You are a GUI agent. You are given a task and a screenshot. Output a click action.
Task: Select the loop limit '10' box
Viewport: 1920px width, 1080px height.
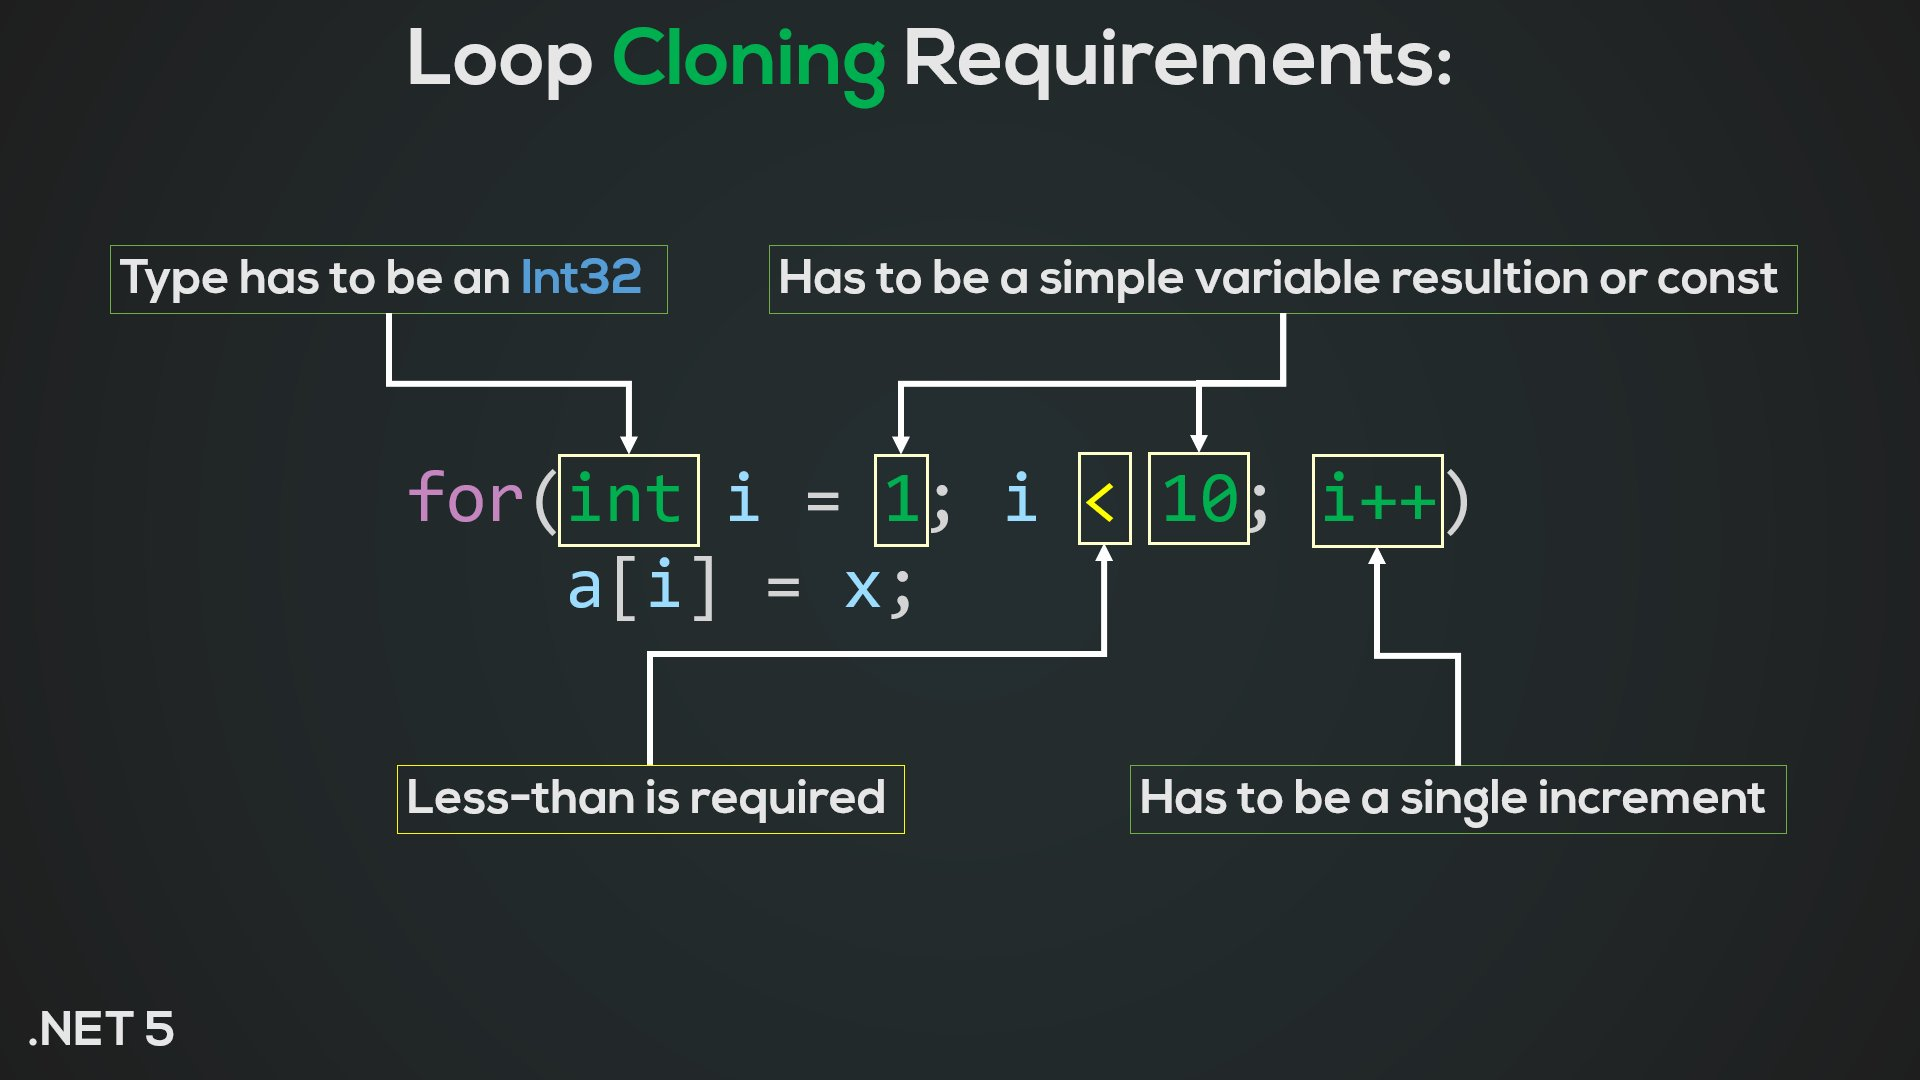tap(1195, 500)
